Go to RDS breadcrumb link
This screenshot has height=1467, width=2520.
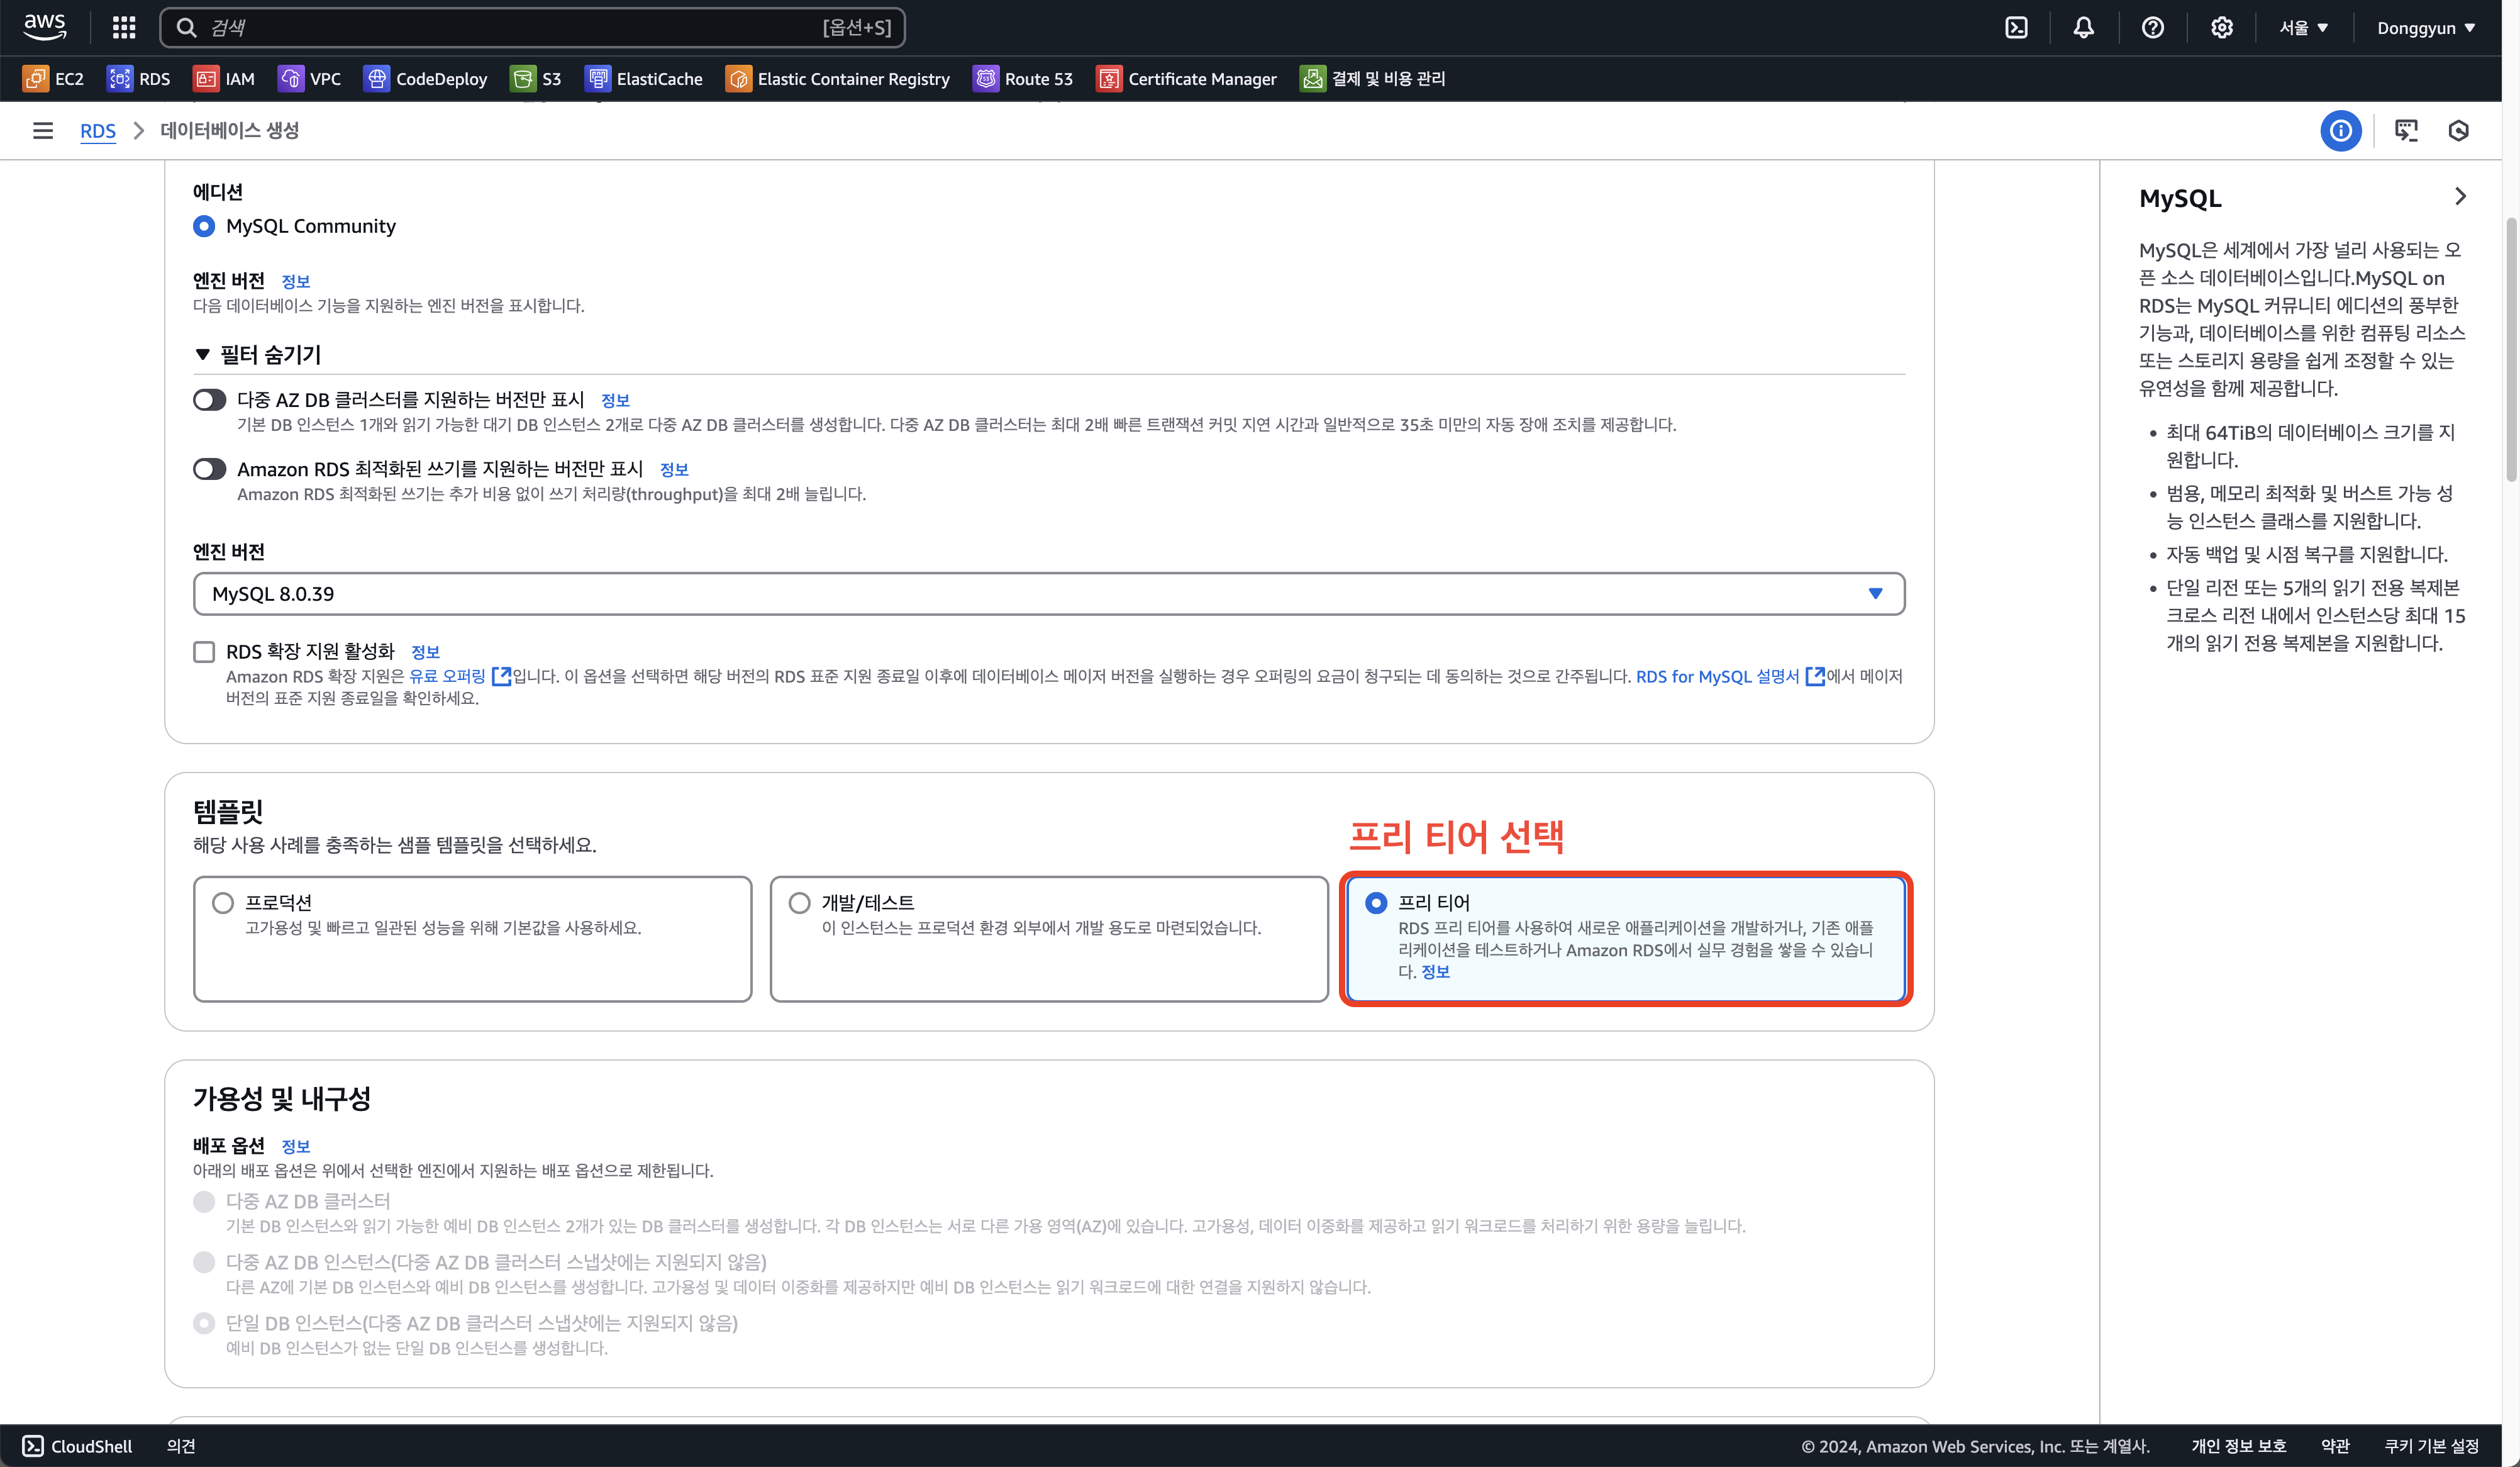(x=98, y=131)
